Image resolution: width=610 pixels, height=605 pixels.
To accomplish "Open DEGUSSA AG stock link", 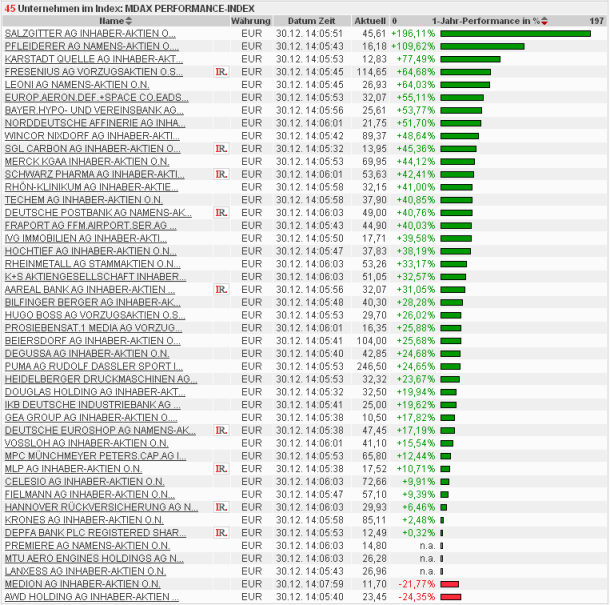I will [x=87, y=354].
